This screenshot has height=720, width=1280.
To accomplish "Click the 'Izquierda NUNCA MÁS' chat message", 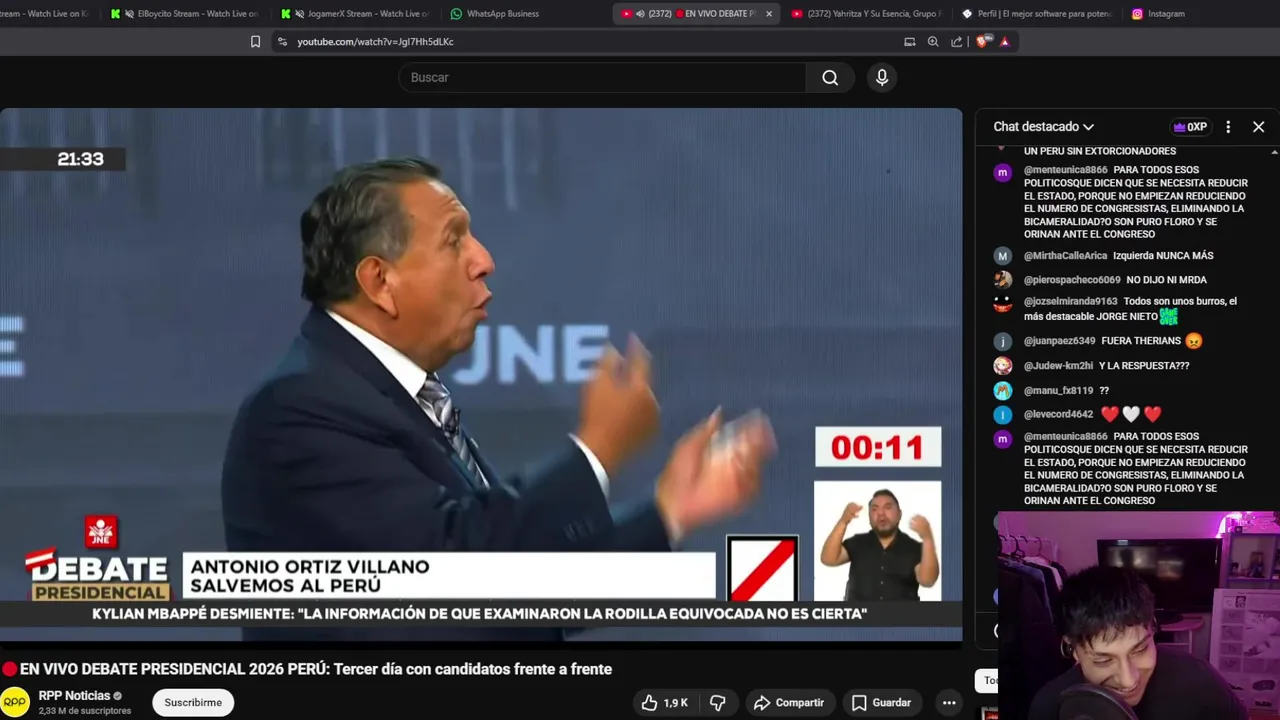I will pos(1163,256).
